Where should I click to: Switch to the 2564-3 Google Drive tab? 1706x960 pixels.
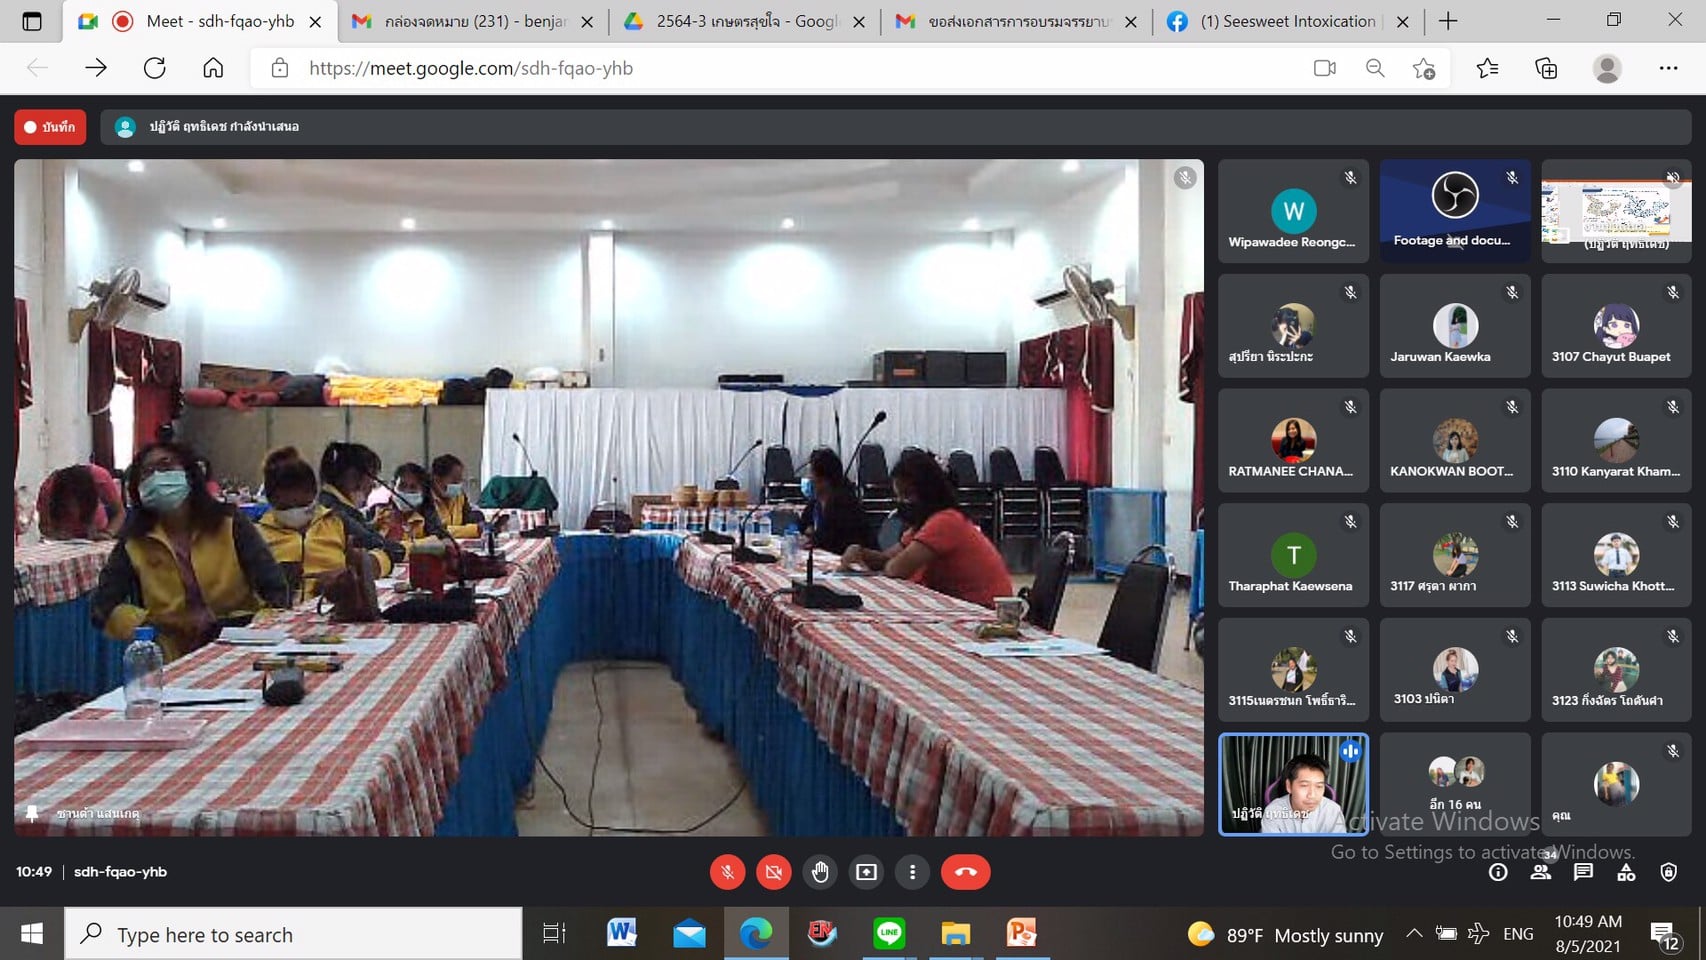(745, 21)
